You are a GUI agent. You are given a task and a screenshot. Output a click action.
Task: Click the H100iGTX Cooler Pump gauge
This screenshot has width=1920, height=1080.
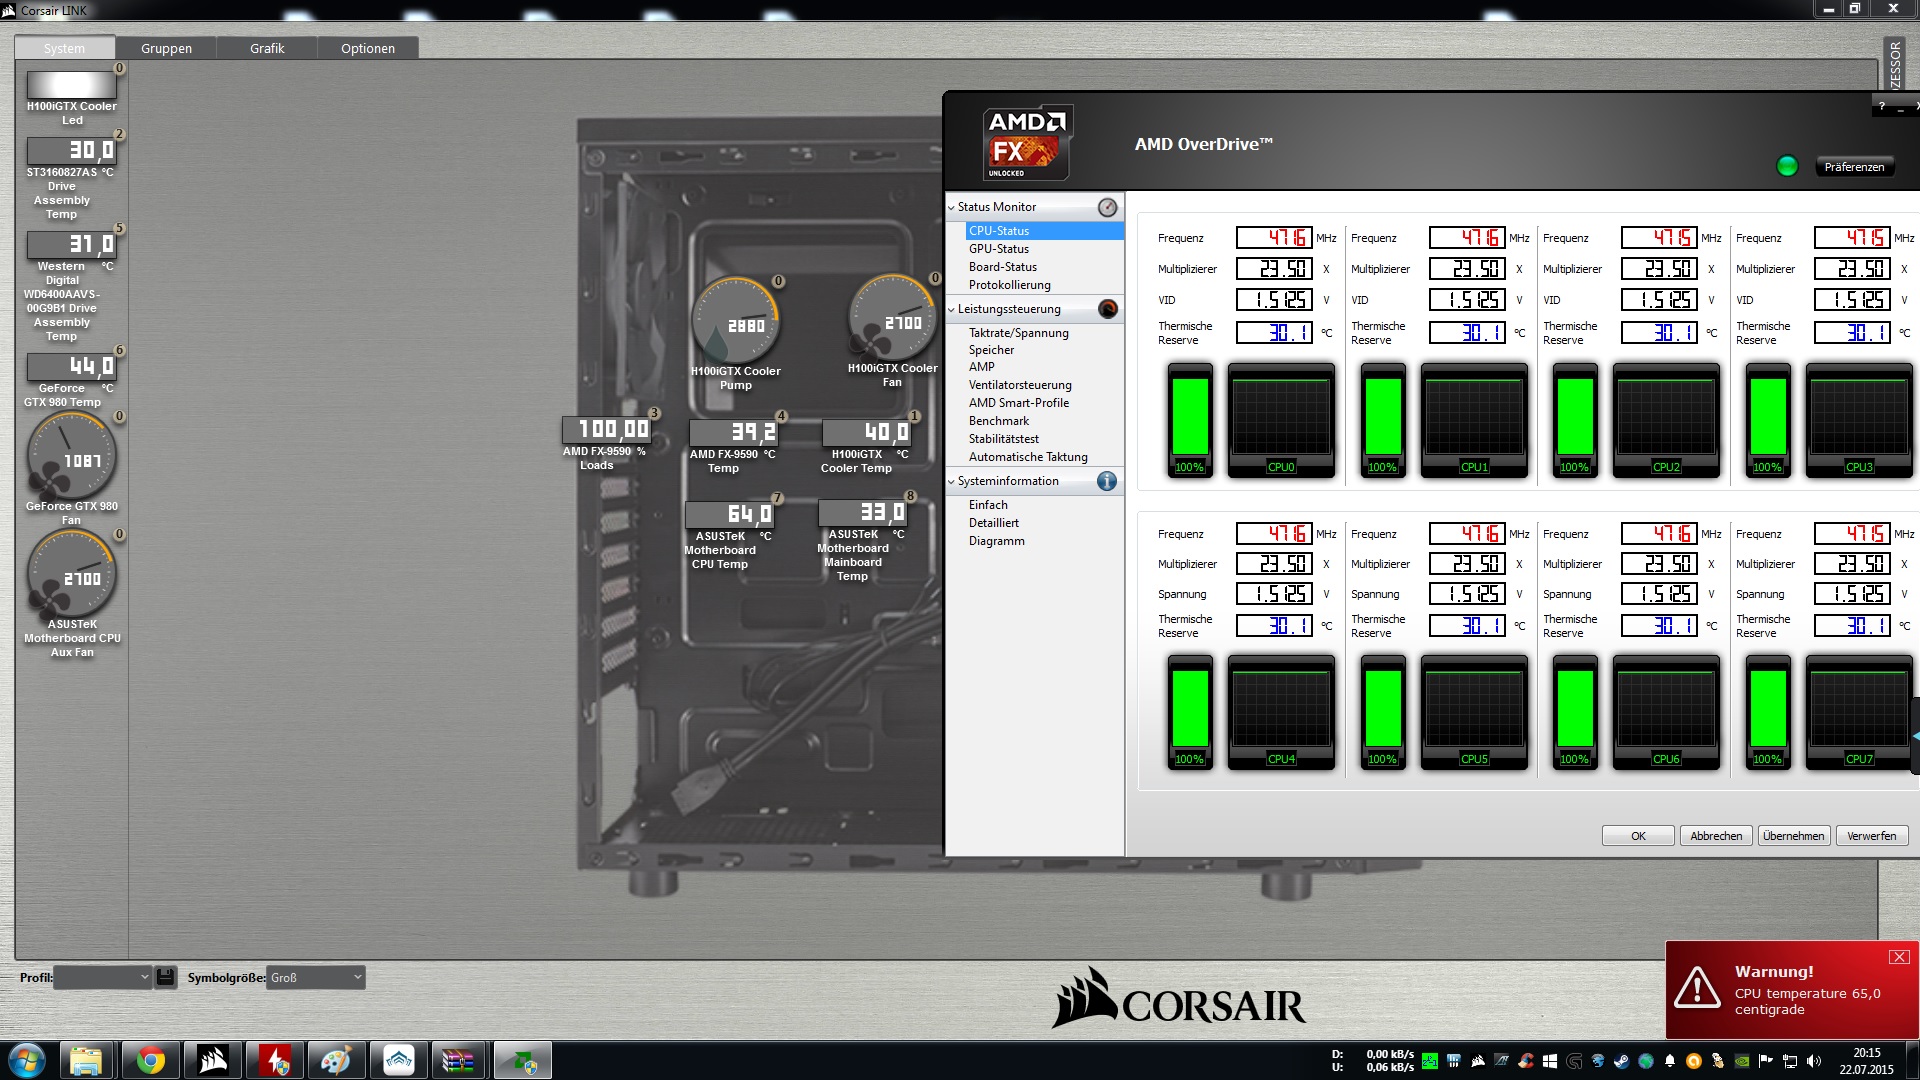(736, 322)
